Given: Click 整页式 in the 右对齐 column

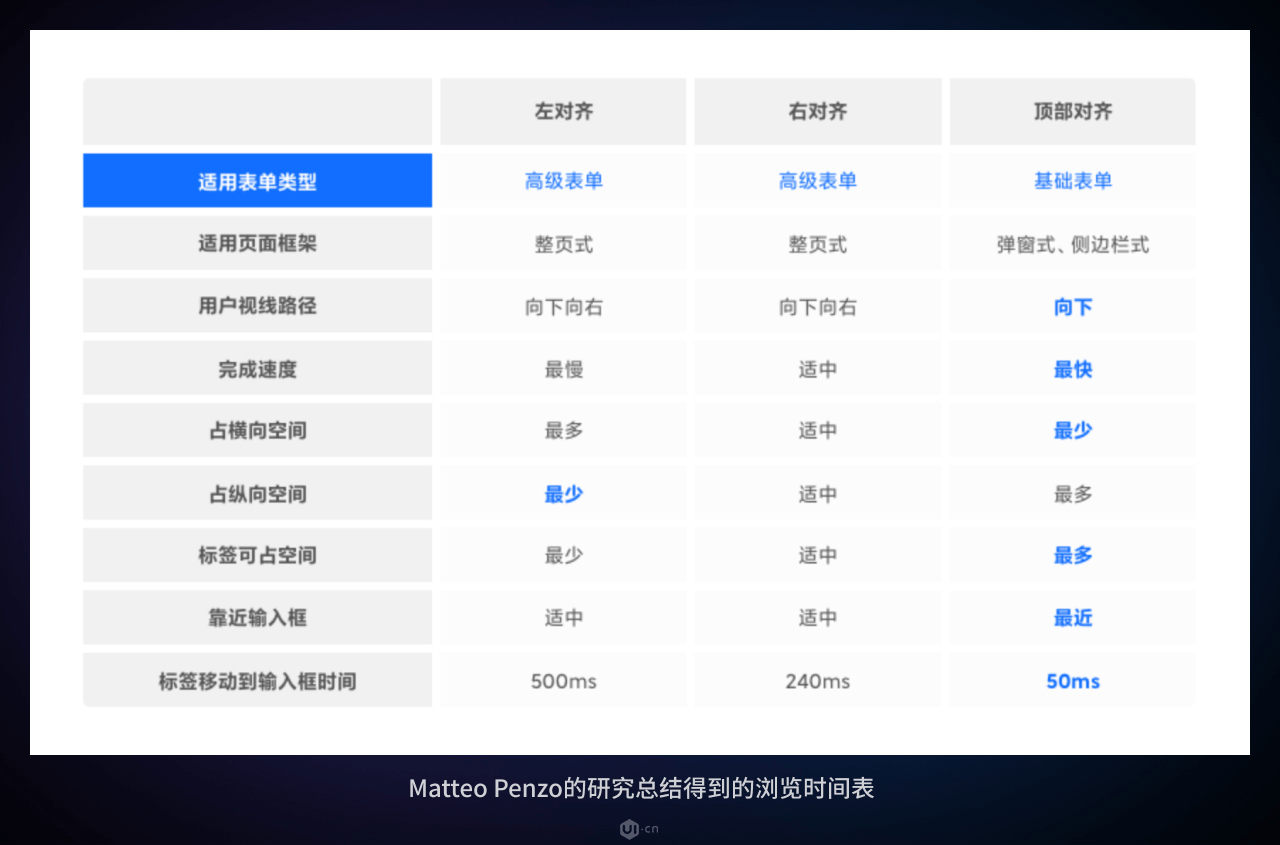Looking at the screenshot, I should (818, 244).
